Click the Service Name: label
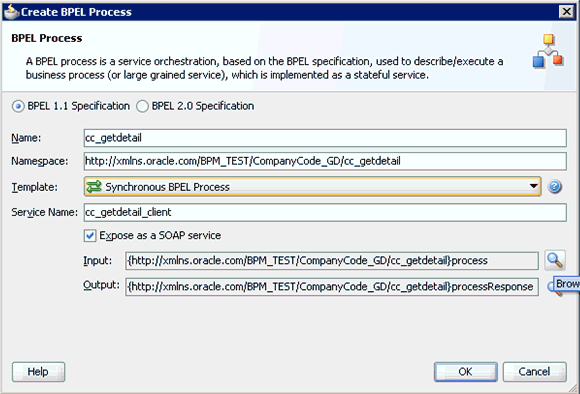Screen dimensions: 580x394 click(44, 212)
